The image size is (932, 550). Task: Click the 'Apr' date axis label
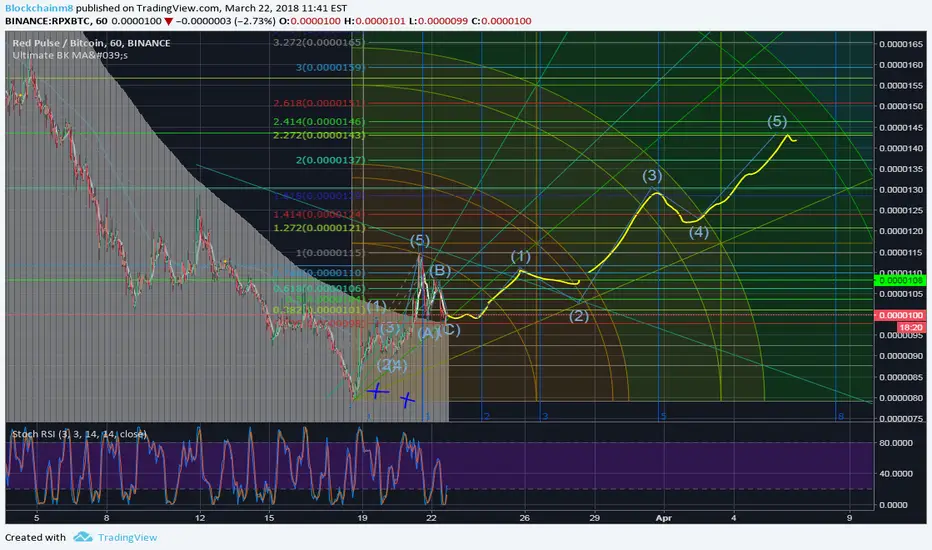[x=664, y=518]
